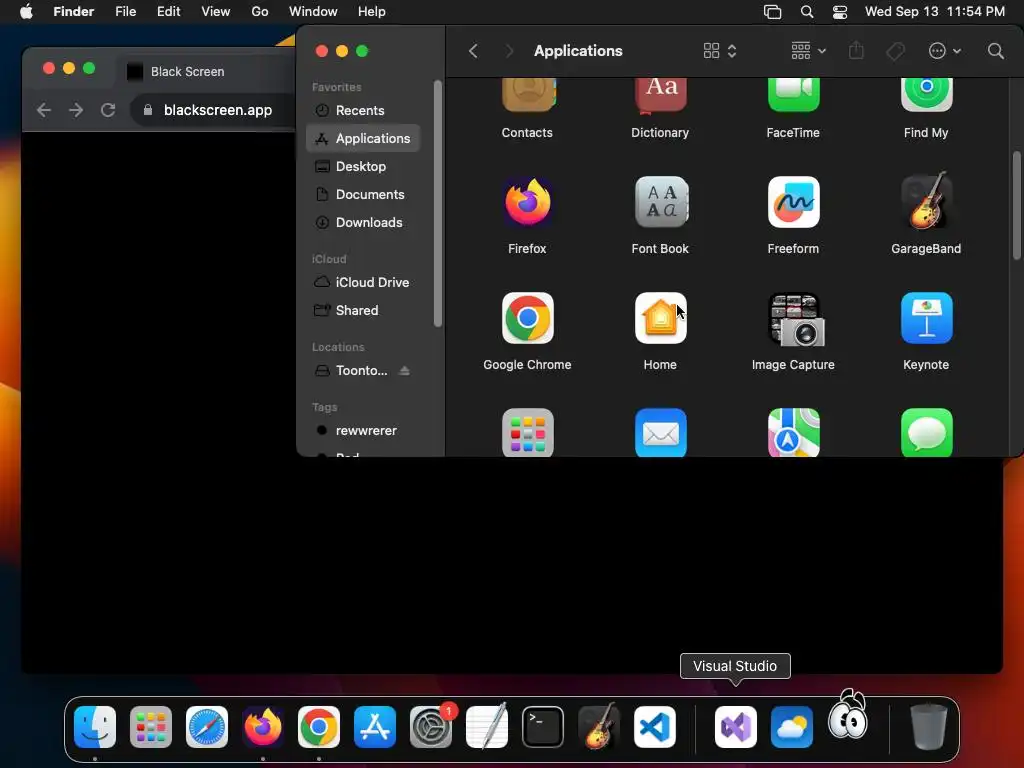Open the File menu
The width and height of the screenshot is (1024, 768).
(x=125, y=12)
